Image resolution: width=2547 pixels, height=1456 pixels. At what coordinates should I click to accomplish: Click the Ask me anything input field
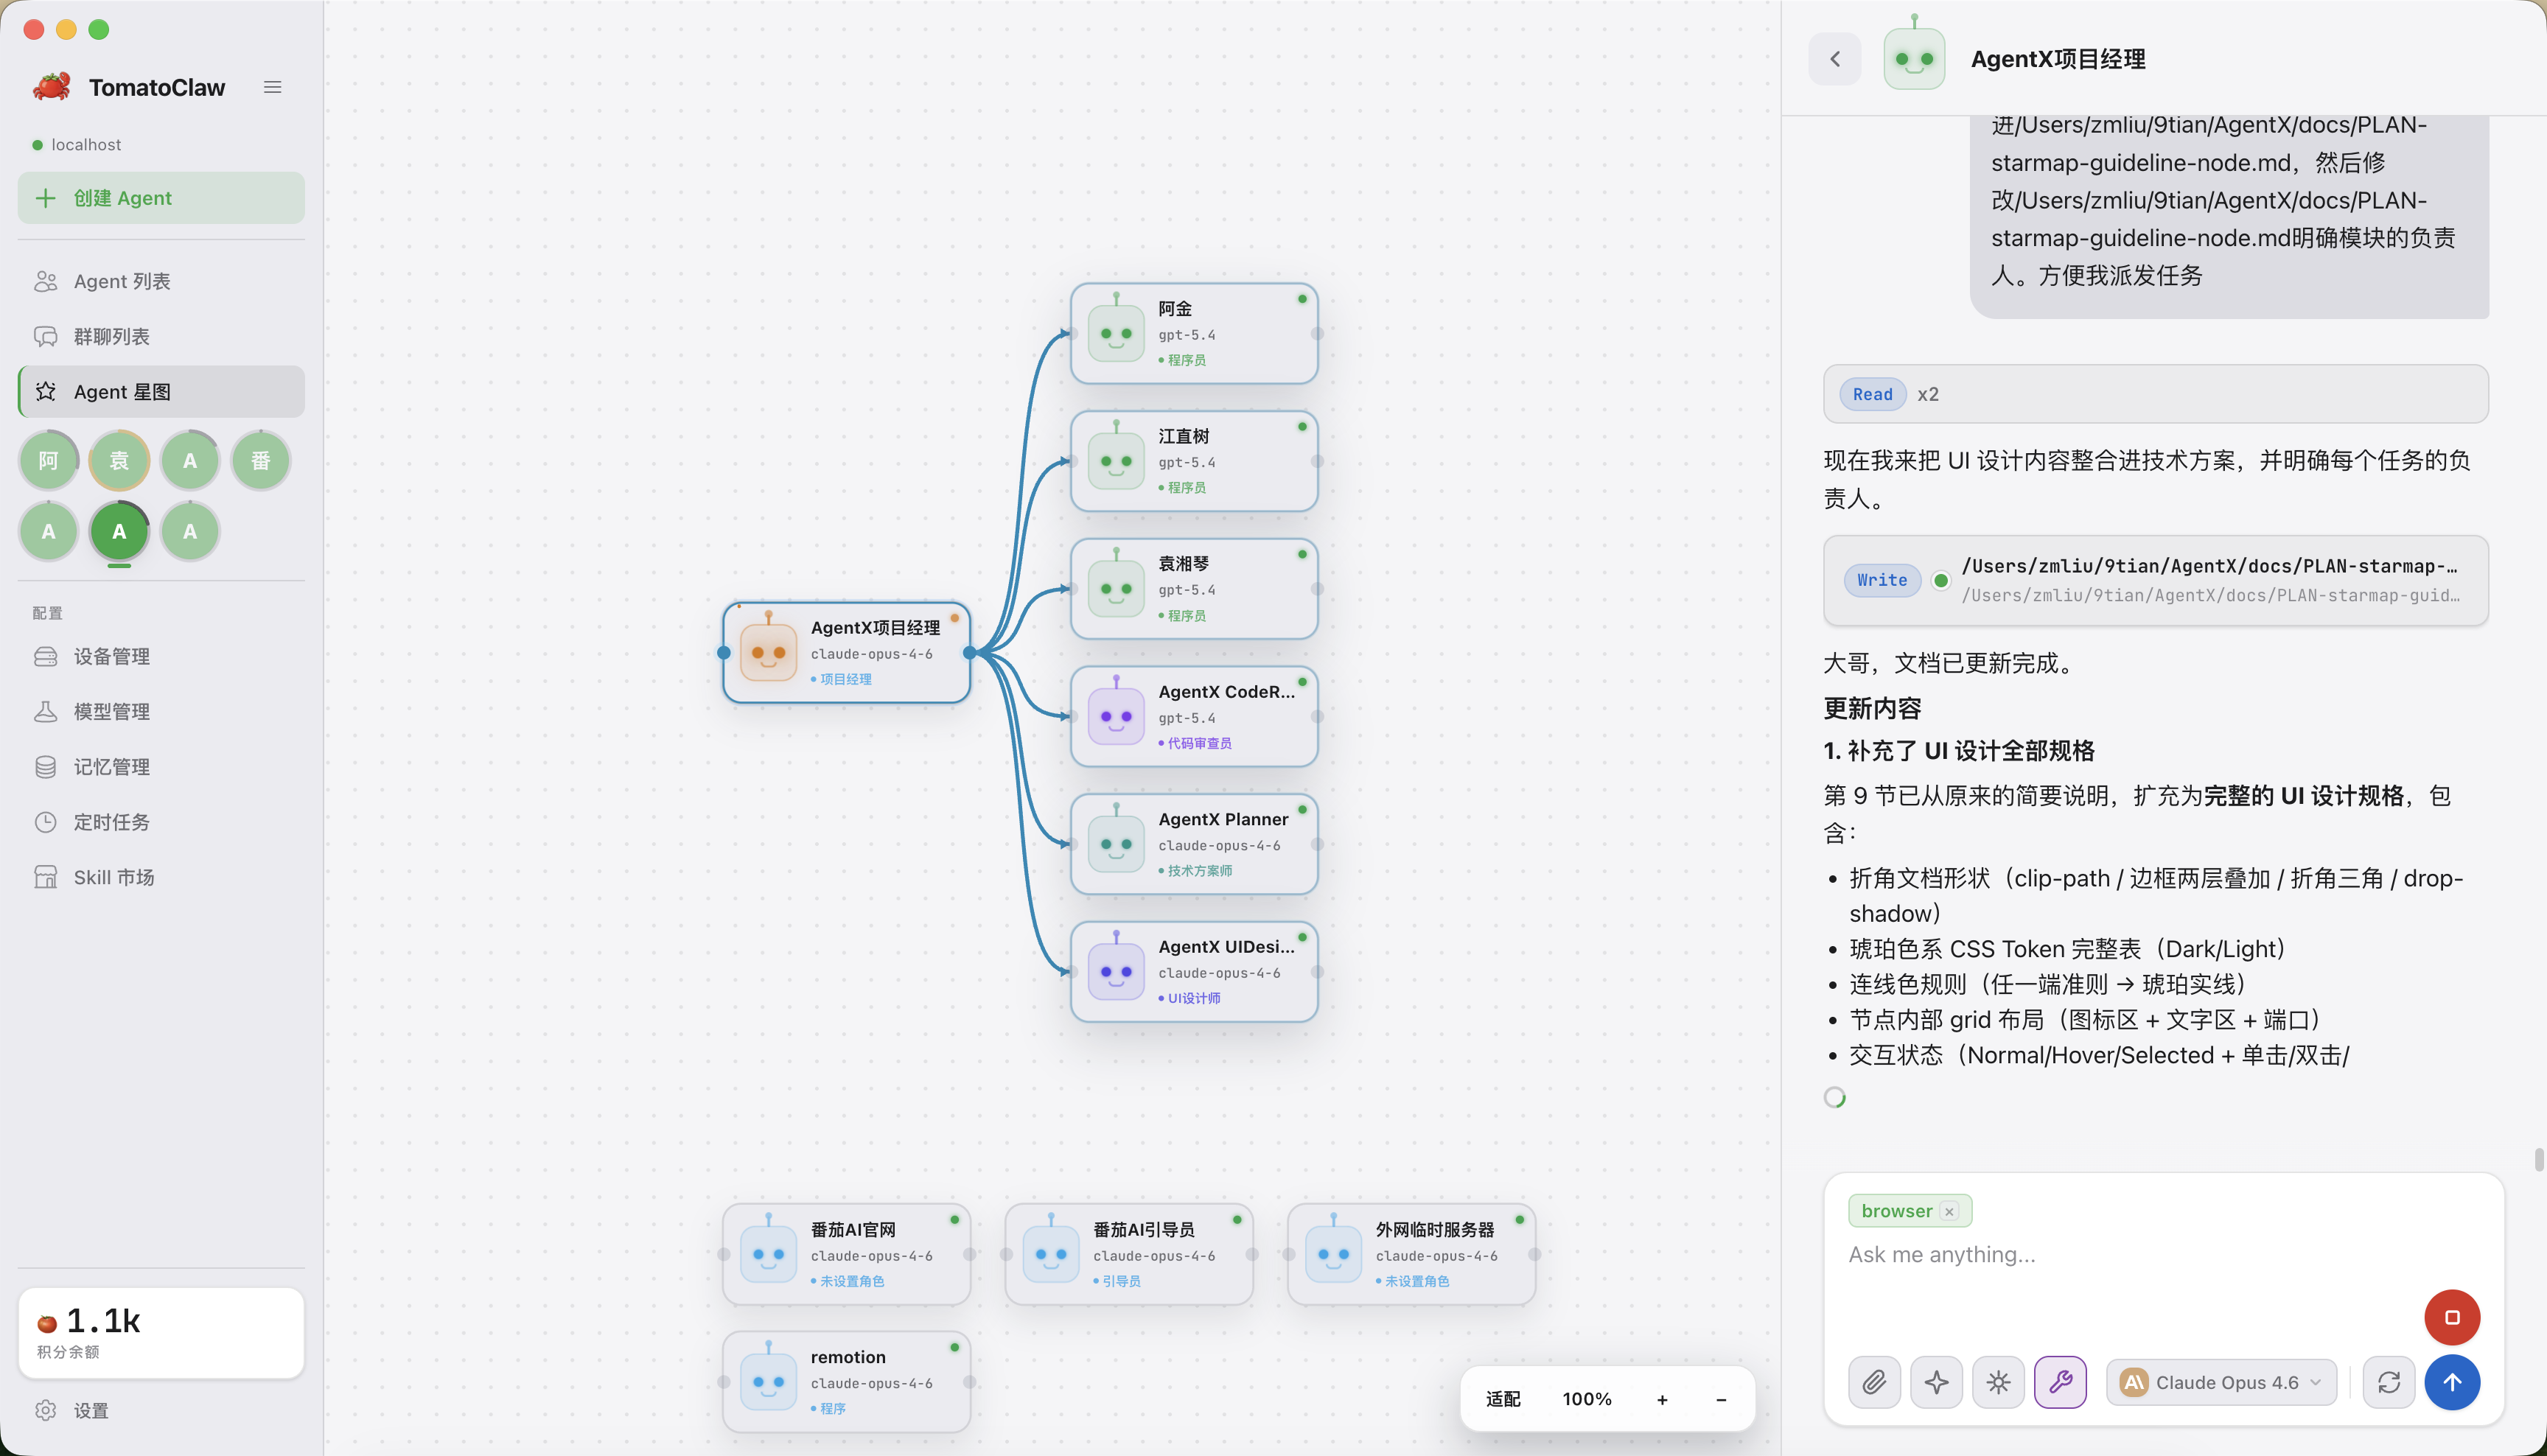pos(2130,1254)
